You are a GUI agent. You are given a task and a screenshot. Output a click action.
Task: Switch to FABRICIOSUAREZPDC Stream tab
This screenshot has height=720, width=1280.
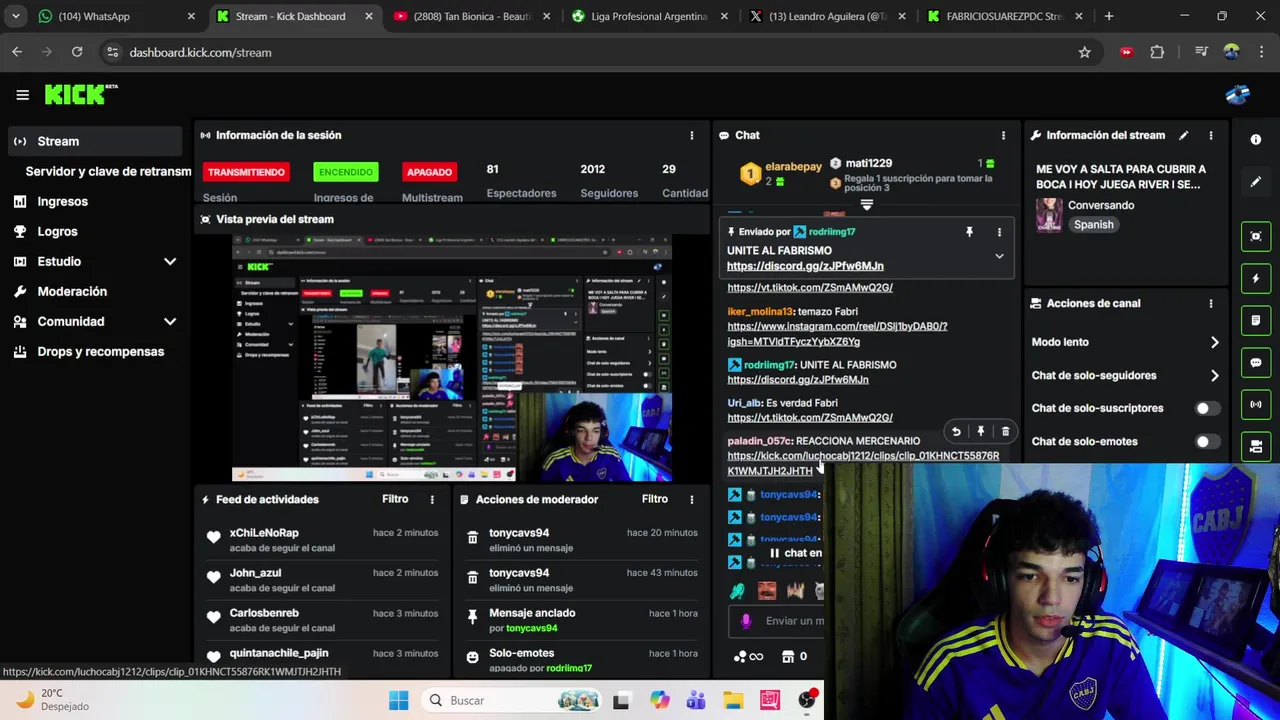point(1004,16)
